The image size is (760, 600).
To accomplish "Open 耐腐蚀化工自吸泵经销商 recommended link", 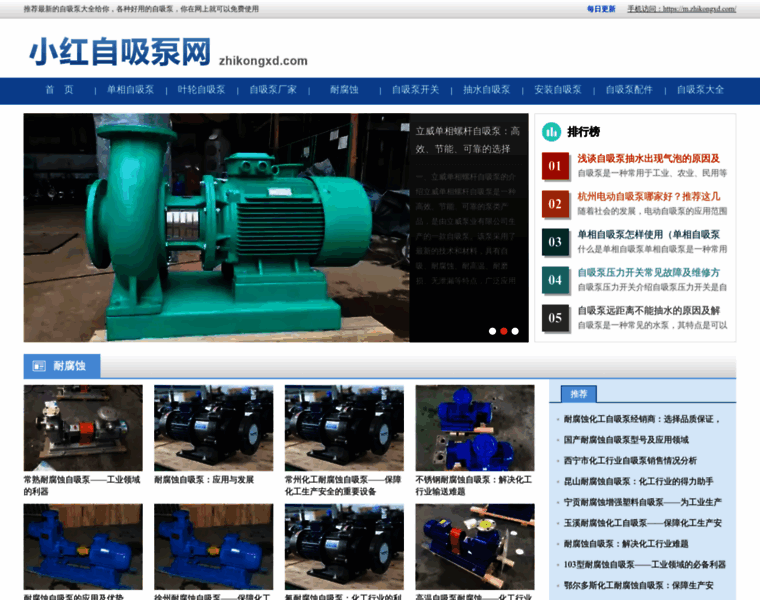I will [642, 419].
